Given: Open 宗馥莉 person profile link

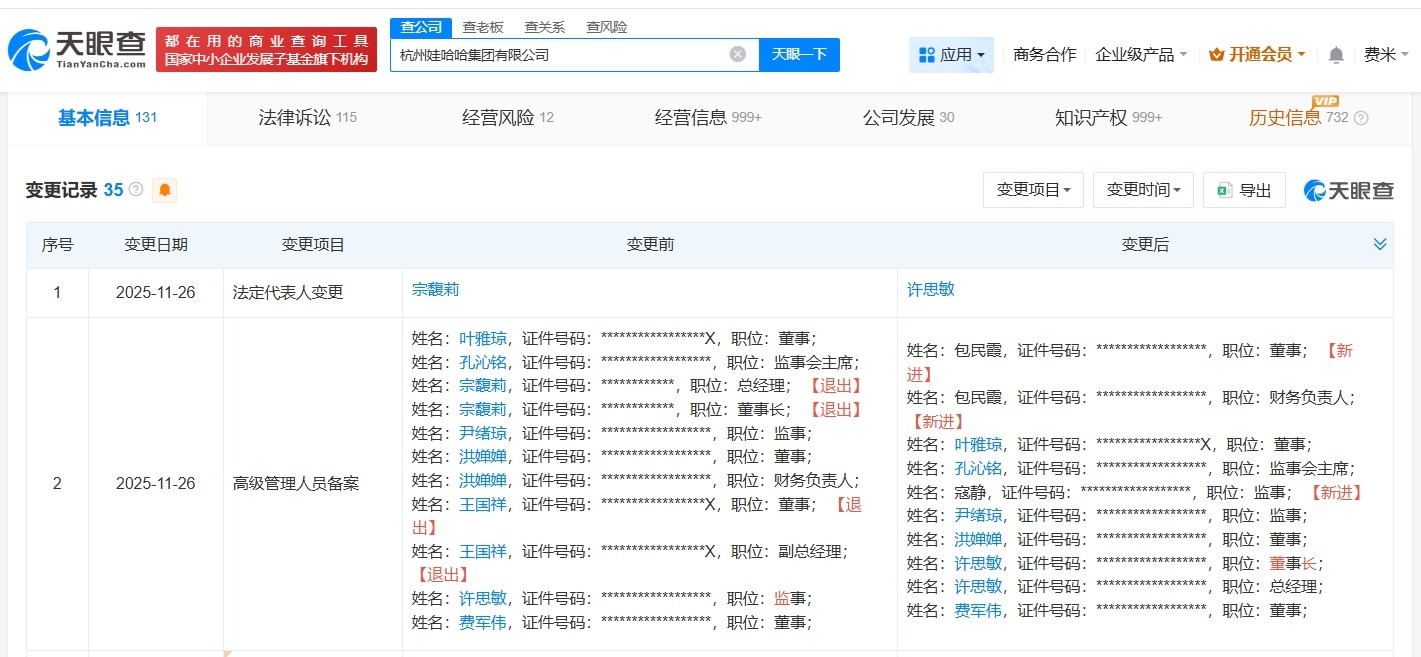Looking at the screenshot, I should pos(435,289).
